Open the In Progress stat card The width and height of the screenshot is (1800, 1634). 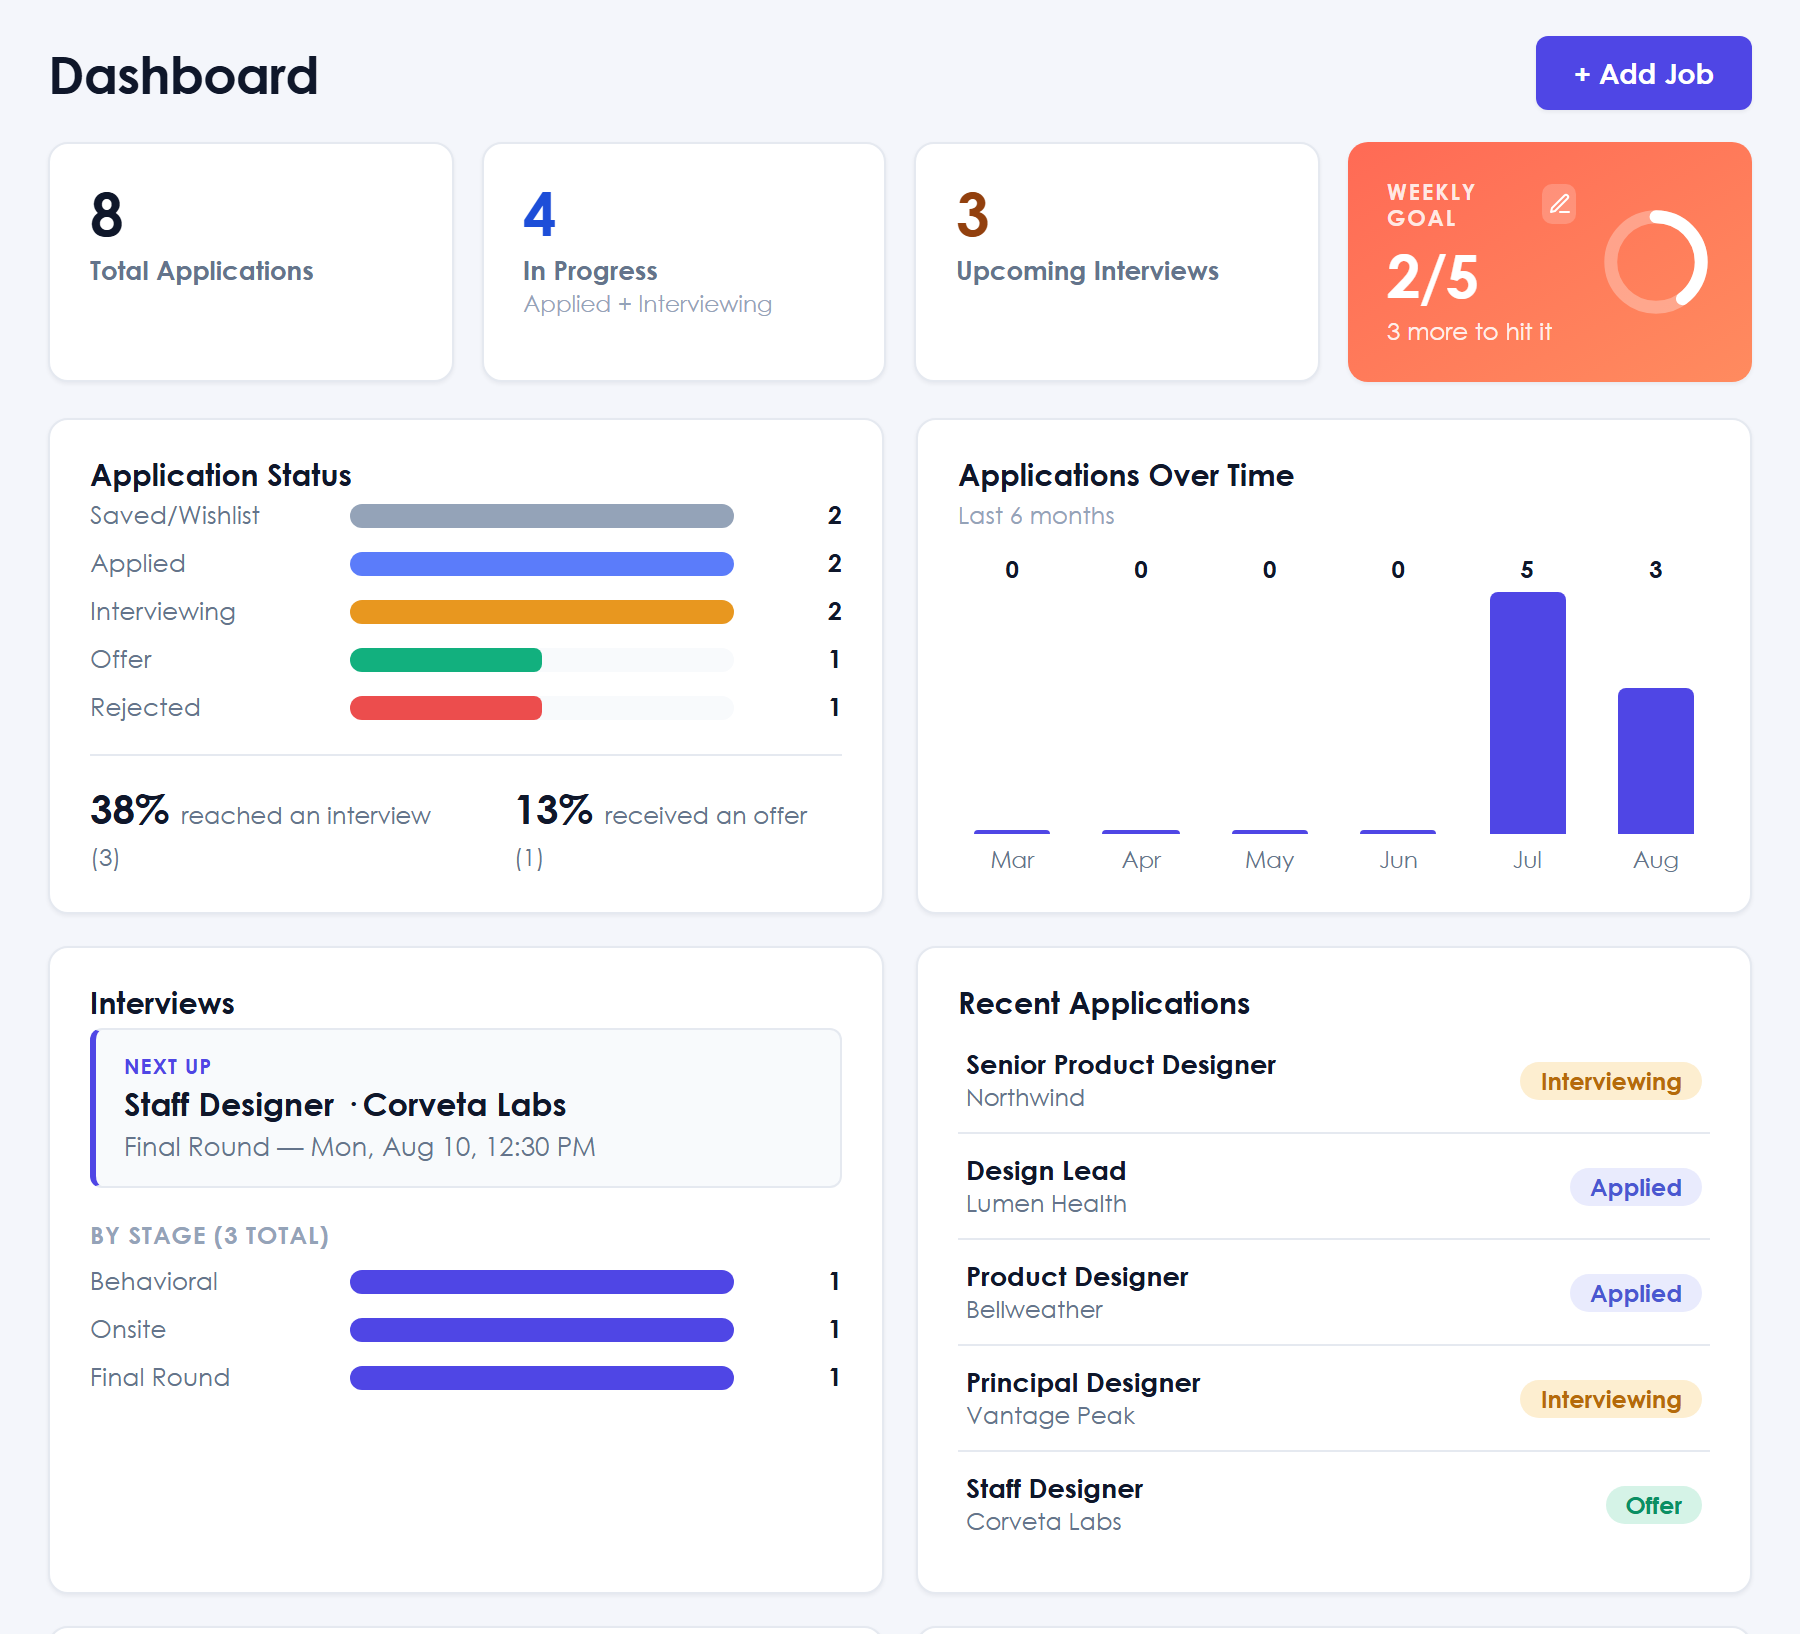click(x=684, y=262)
